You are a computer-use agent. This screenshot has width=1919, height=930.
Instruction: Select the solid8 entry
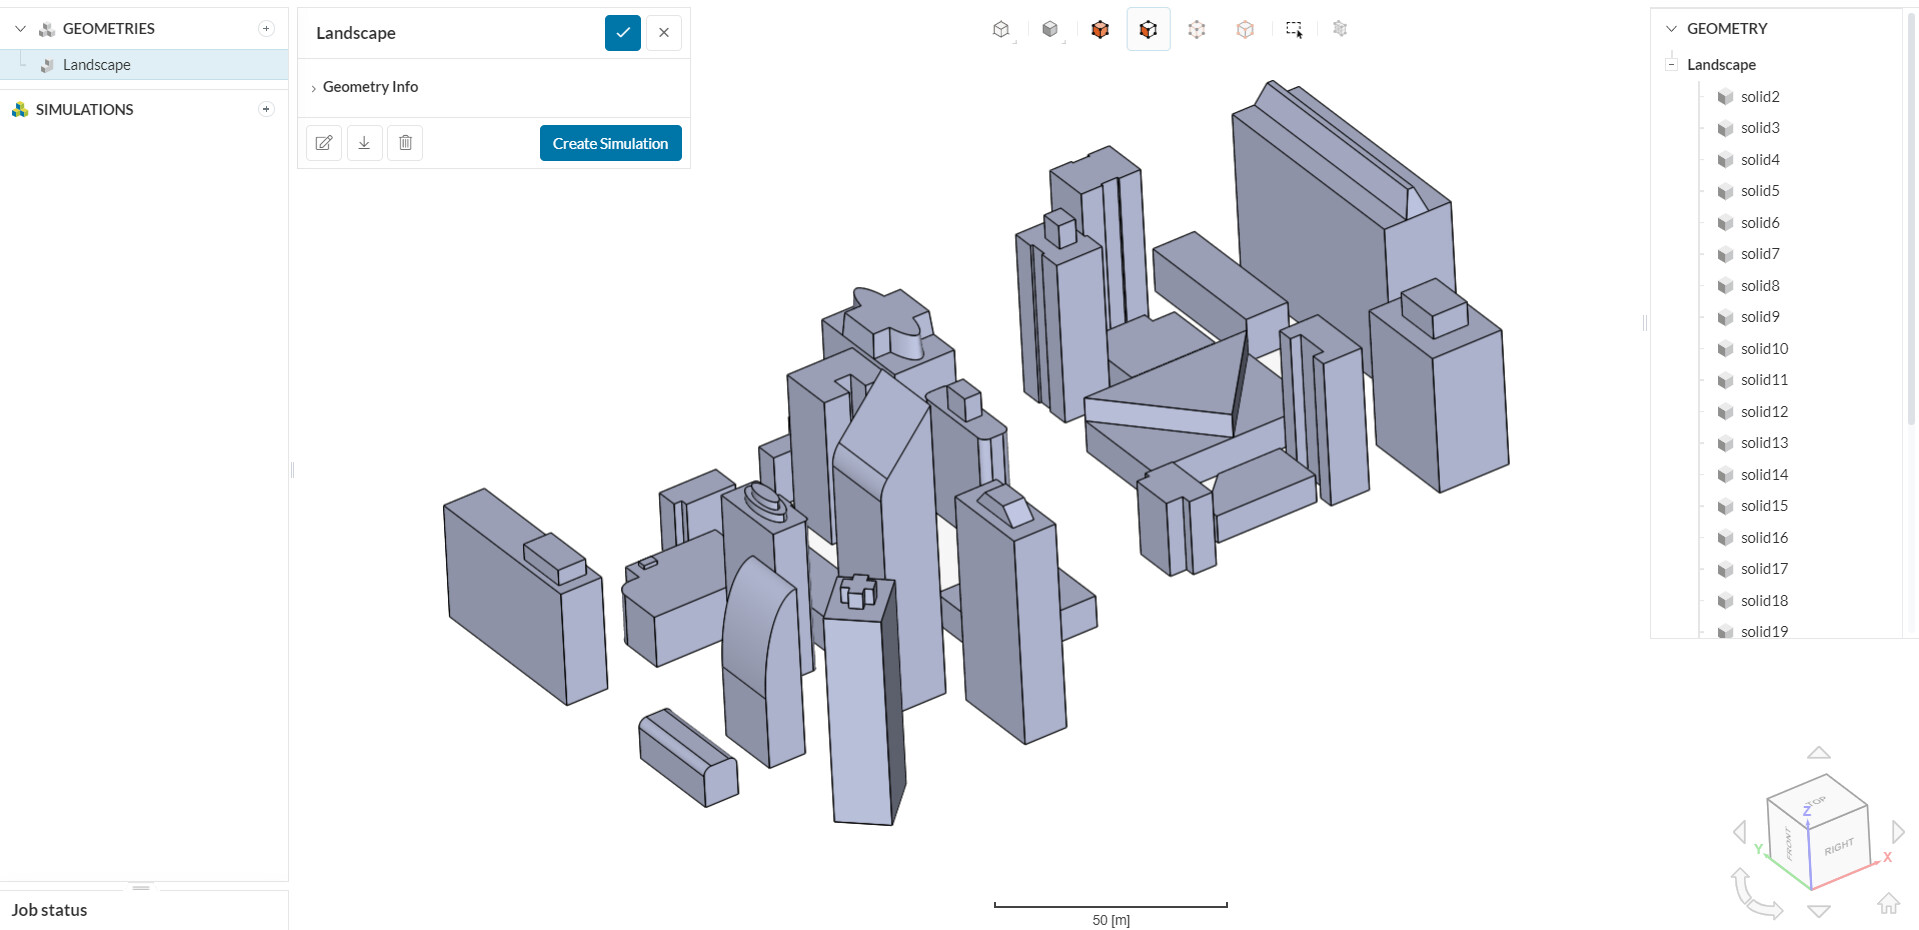click(1760, 286)
